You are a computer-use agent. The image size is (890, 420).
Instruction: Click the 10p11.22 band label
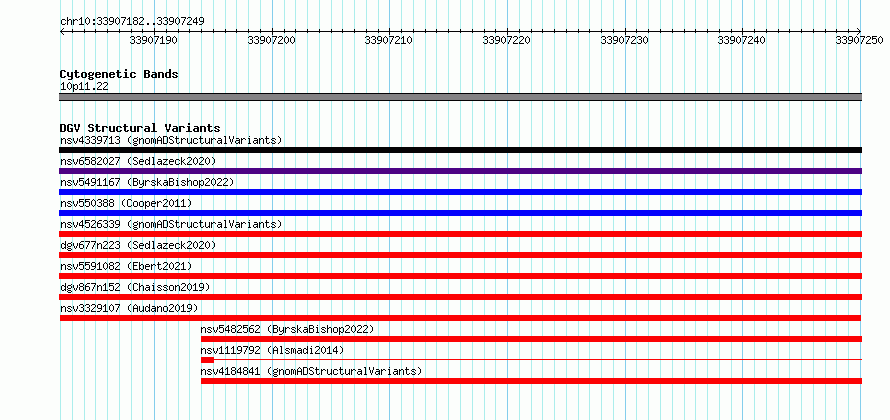coord(84,87)
